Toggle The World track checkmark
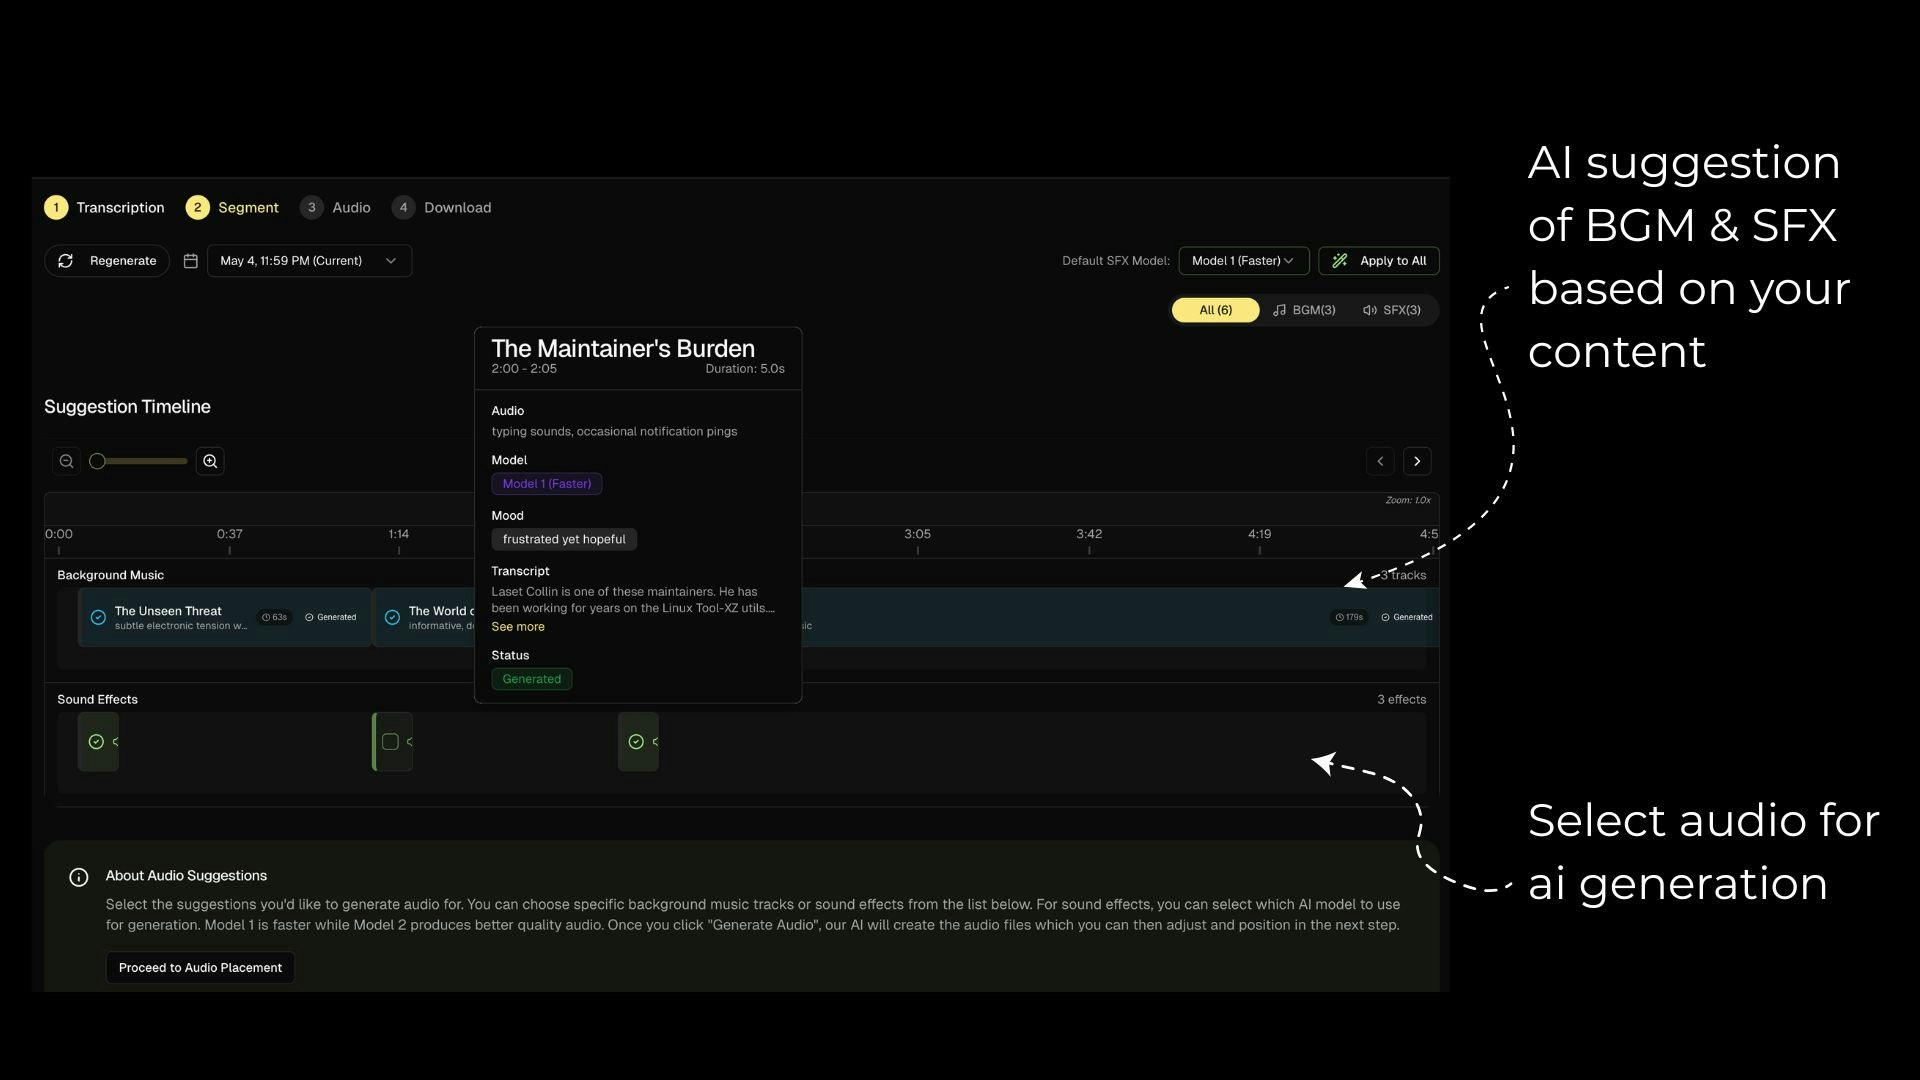 pos(392,617)
